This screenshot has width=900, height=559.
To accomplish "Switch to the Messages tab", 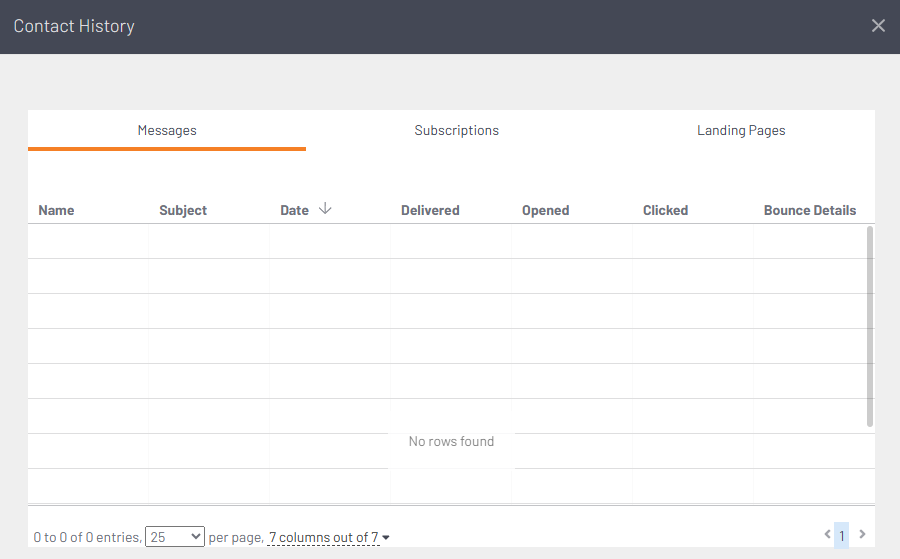I will [x=167, y=130].
